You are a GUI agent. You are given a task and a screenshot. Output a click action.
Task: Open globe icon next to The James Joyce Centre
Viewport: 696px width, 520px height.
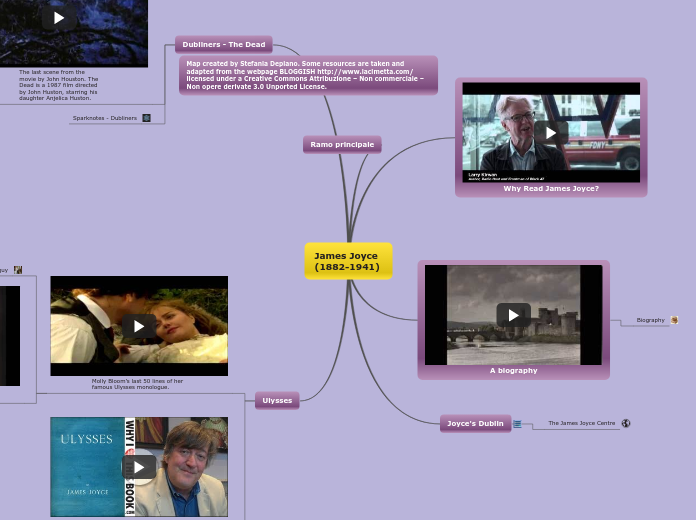coord(626,423)
